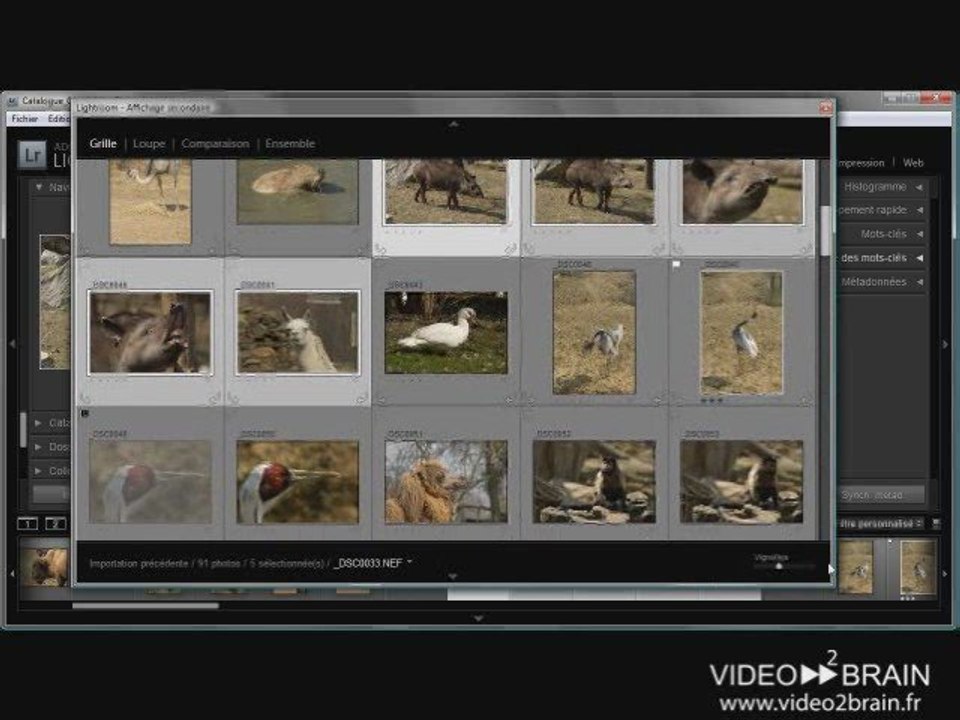Open the Loupe view tab
The width and height of the screenshot is (960, 720).
click(149, 143)
